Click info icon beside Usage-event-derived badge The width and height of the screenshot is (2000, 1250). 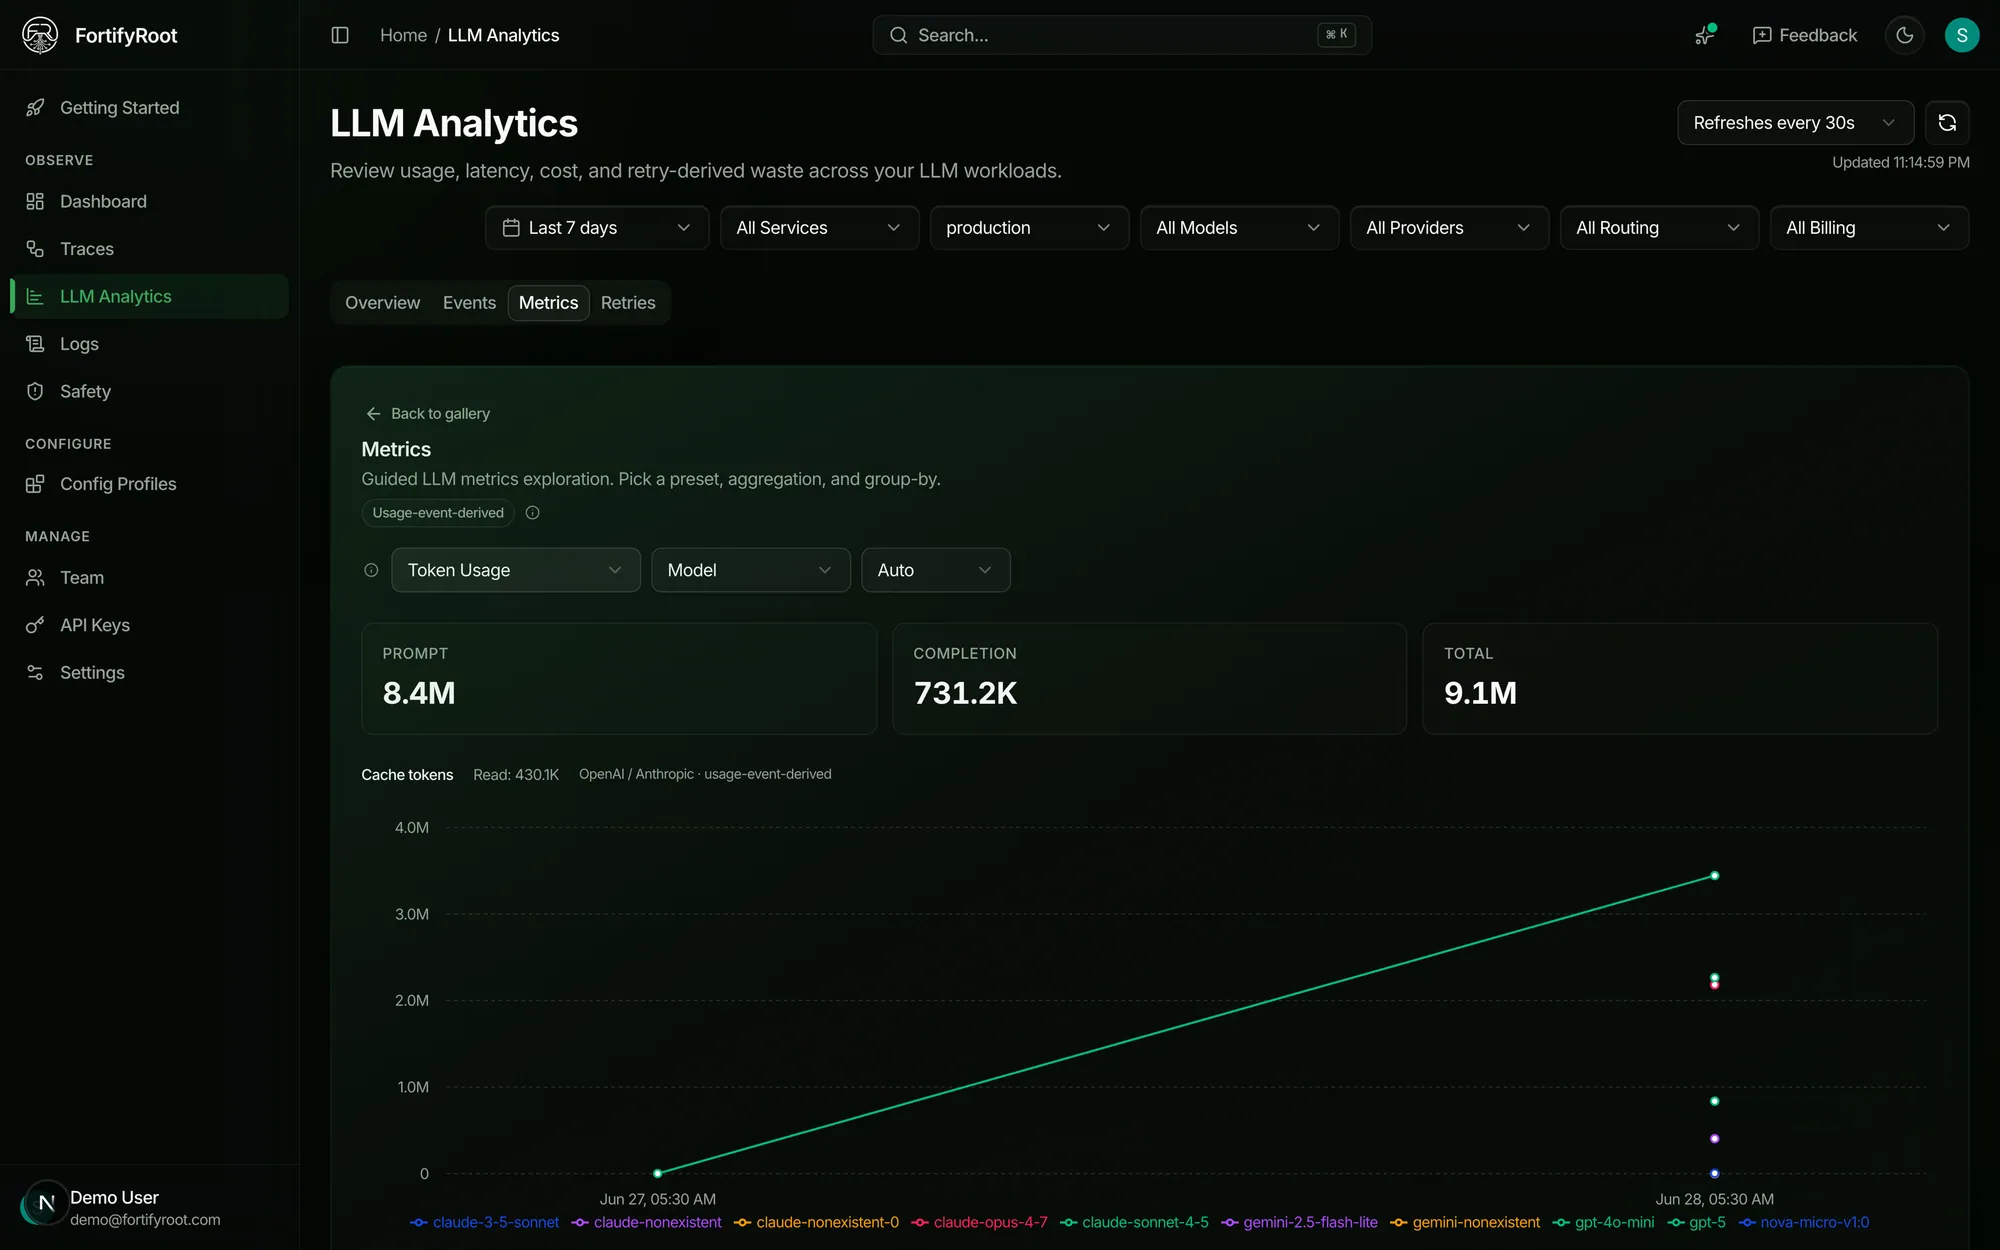tap(533, 513)
